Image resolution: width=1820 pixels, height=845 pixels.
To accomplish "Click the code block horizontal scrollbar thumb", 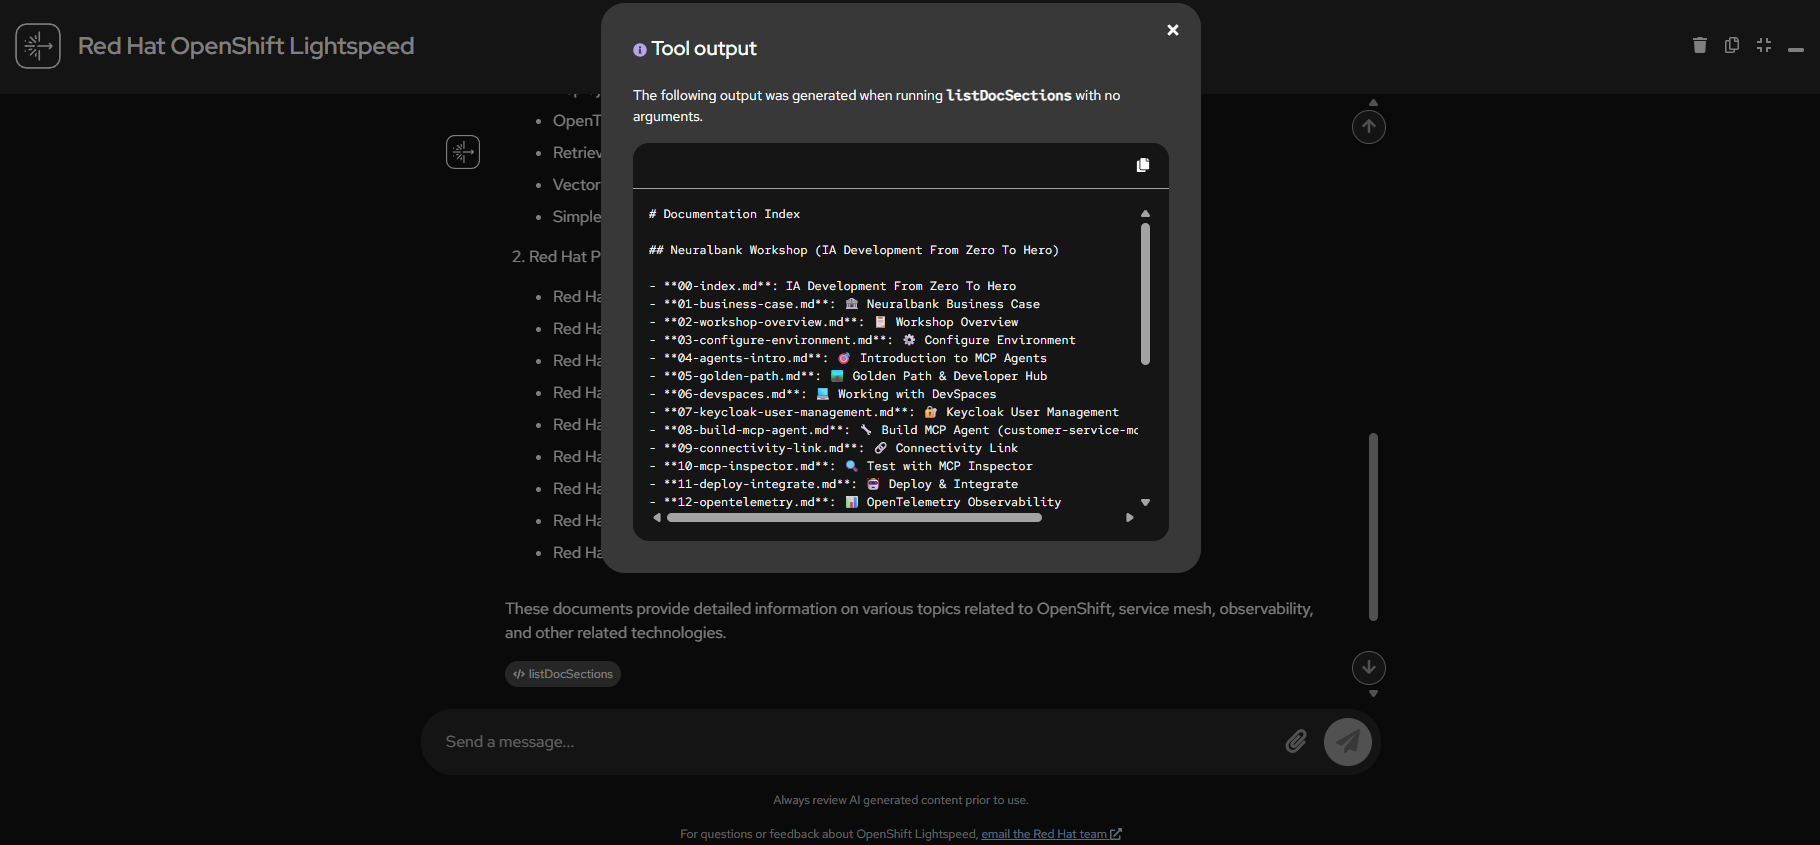I will click(854, 518).
